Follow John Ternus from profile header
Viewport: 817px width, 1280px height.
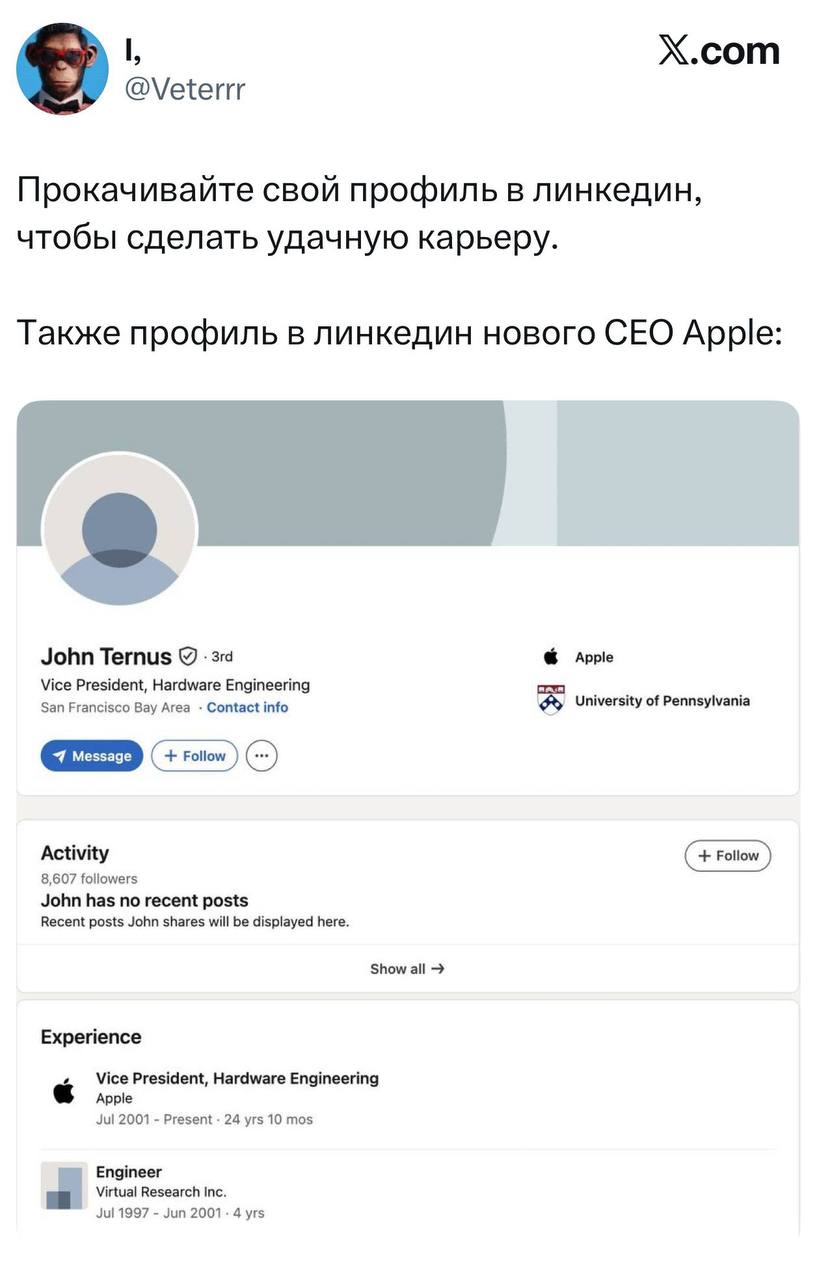coord(195,756)
